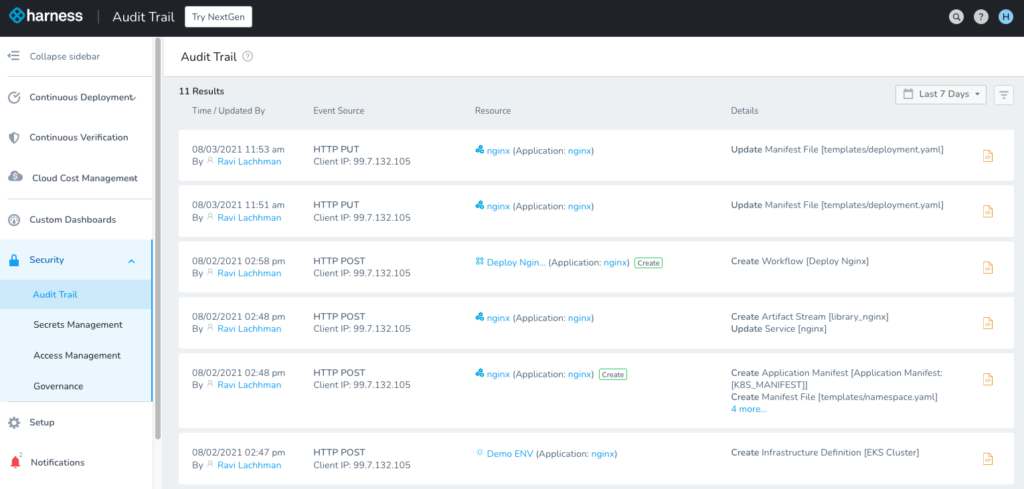Image resolution: width=1024 pixels, height=489 pixels.
Task: View YAML diff icon for Artifact Stream entry
Action: (x=988, y=323)
